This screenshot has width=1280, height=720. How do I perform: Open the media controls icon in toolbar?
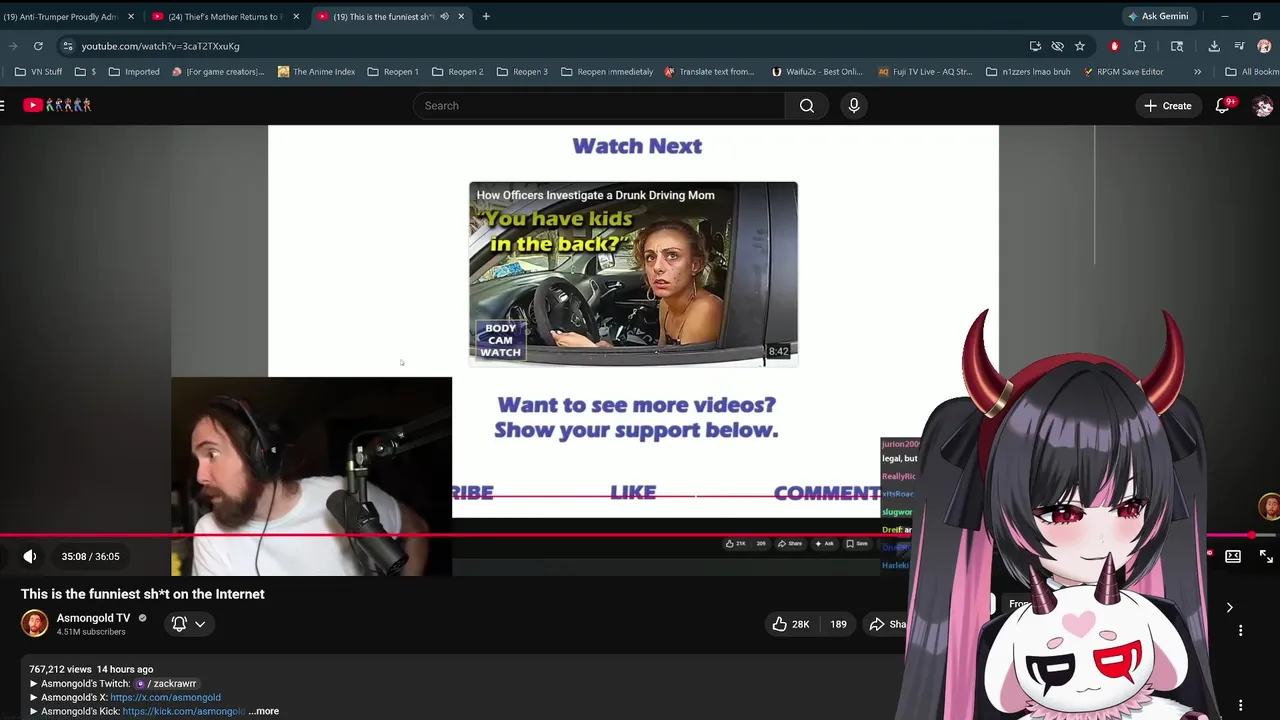click(1239, 46)
